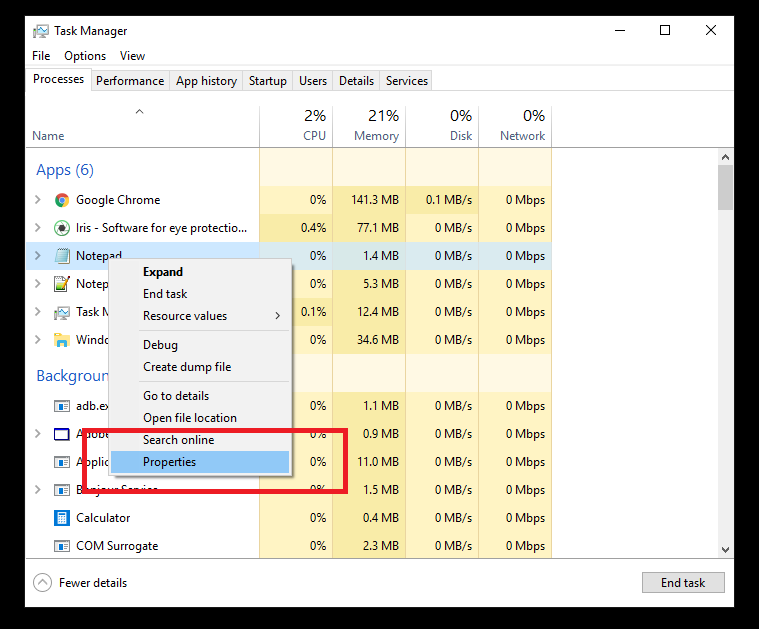Screen dimensions: 759x629
Task: Click the Task Manager process icon in list
Action: coord(61,312)
